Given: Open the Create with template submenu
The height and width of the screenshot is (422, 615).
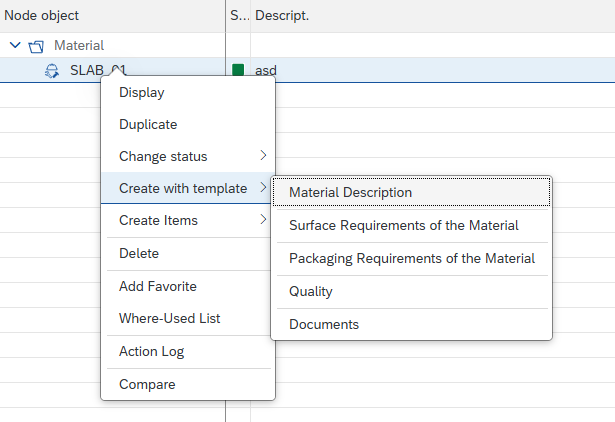Looking at the screenshot, I should click(x=182, y=188).
